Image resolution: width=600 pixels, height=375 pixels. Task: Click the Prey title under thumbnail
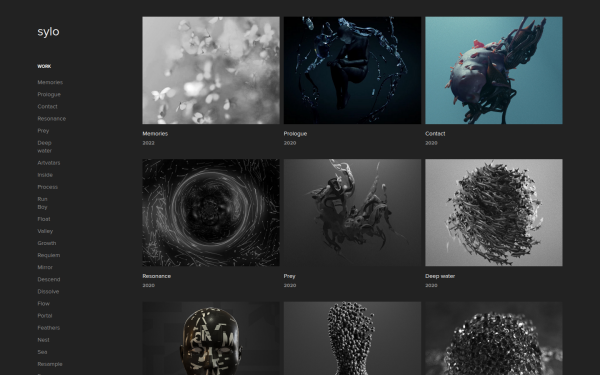(290, 276)
